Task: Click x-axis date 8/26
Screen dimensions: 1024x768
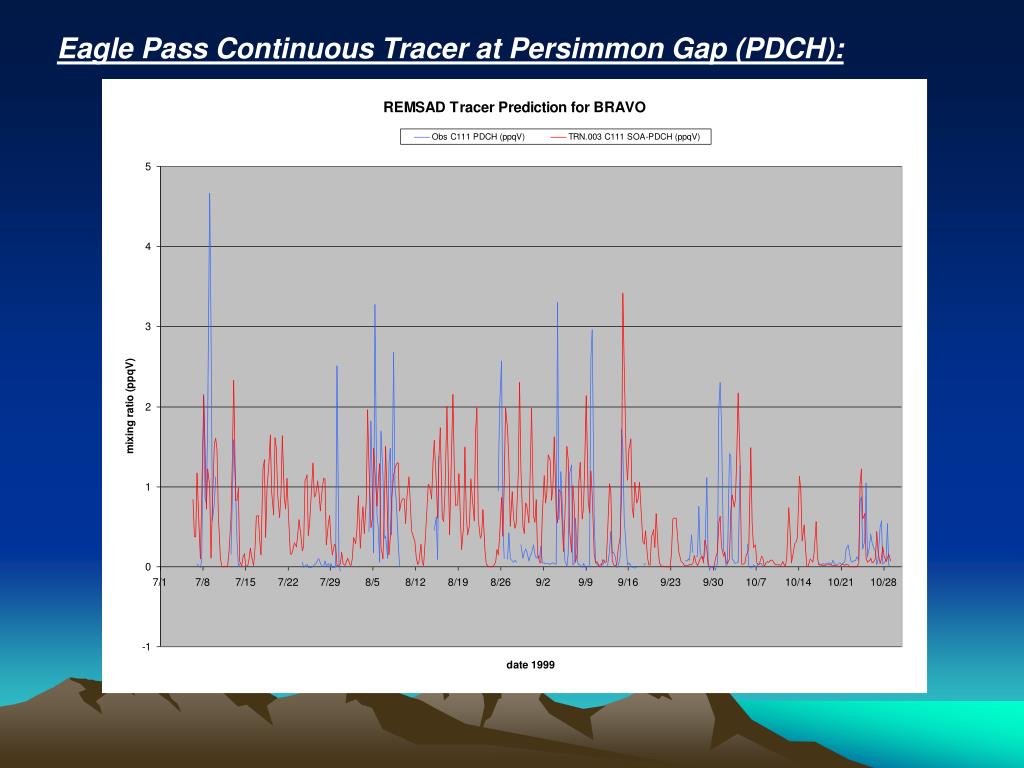Action: point(500,582)
